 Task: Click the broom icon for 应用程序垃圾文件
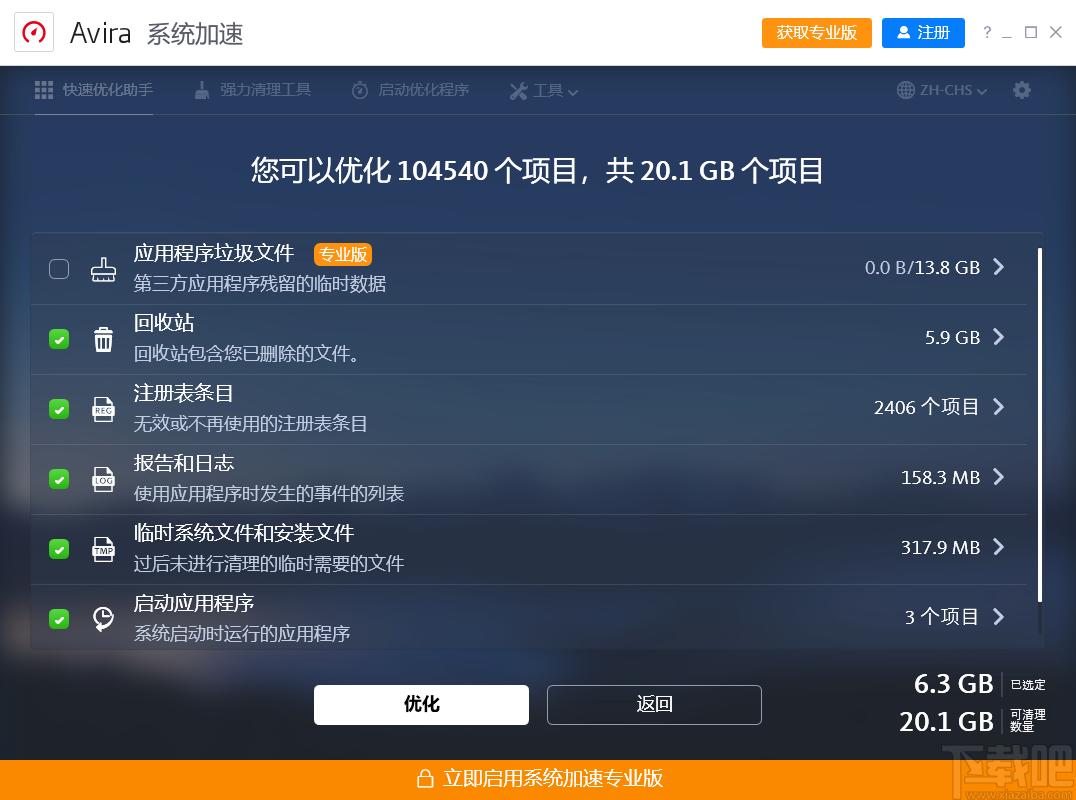pos(104,270)
